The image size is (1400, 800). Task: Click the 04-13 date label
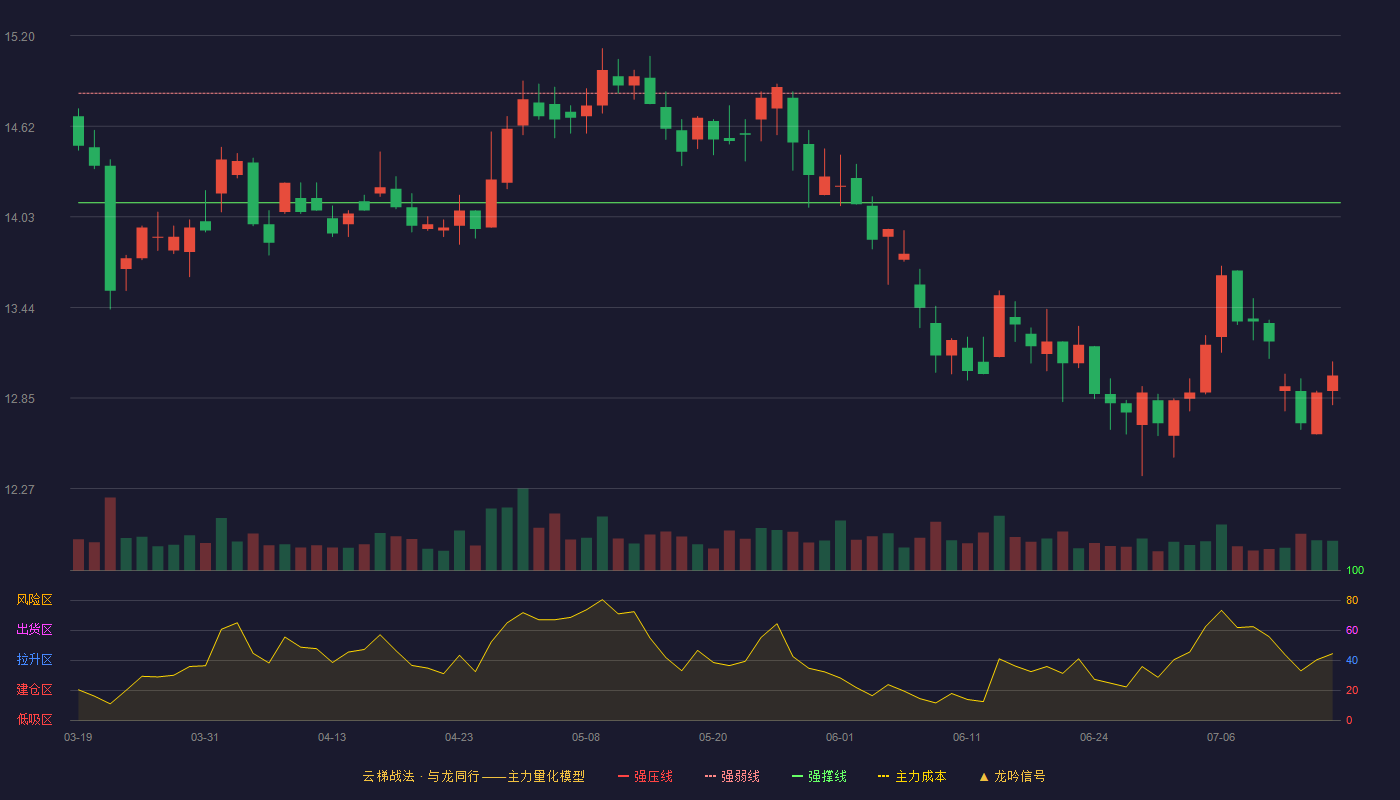coord(332,737)
